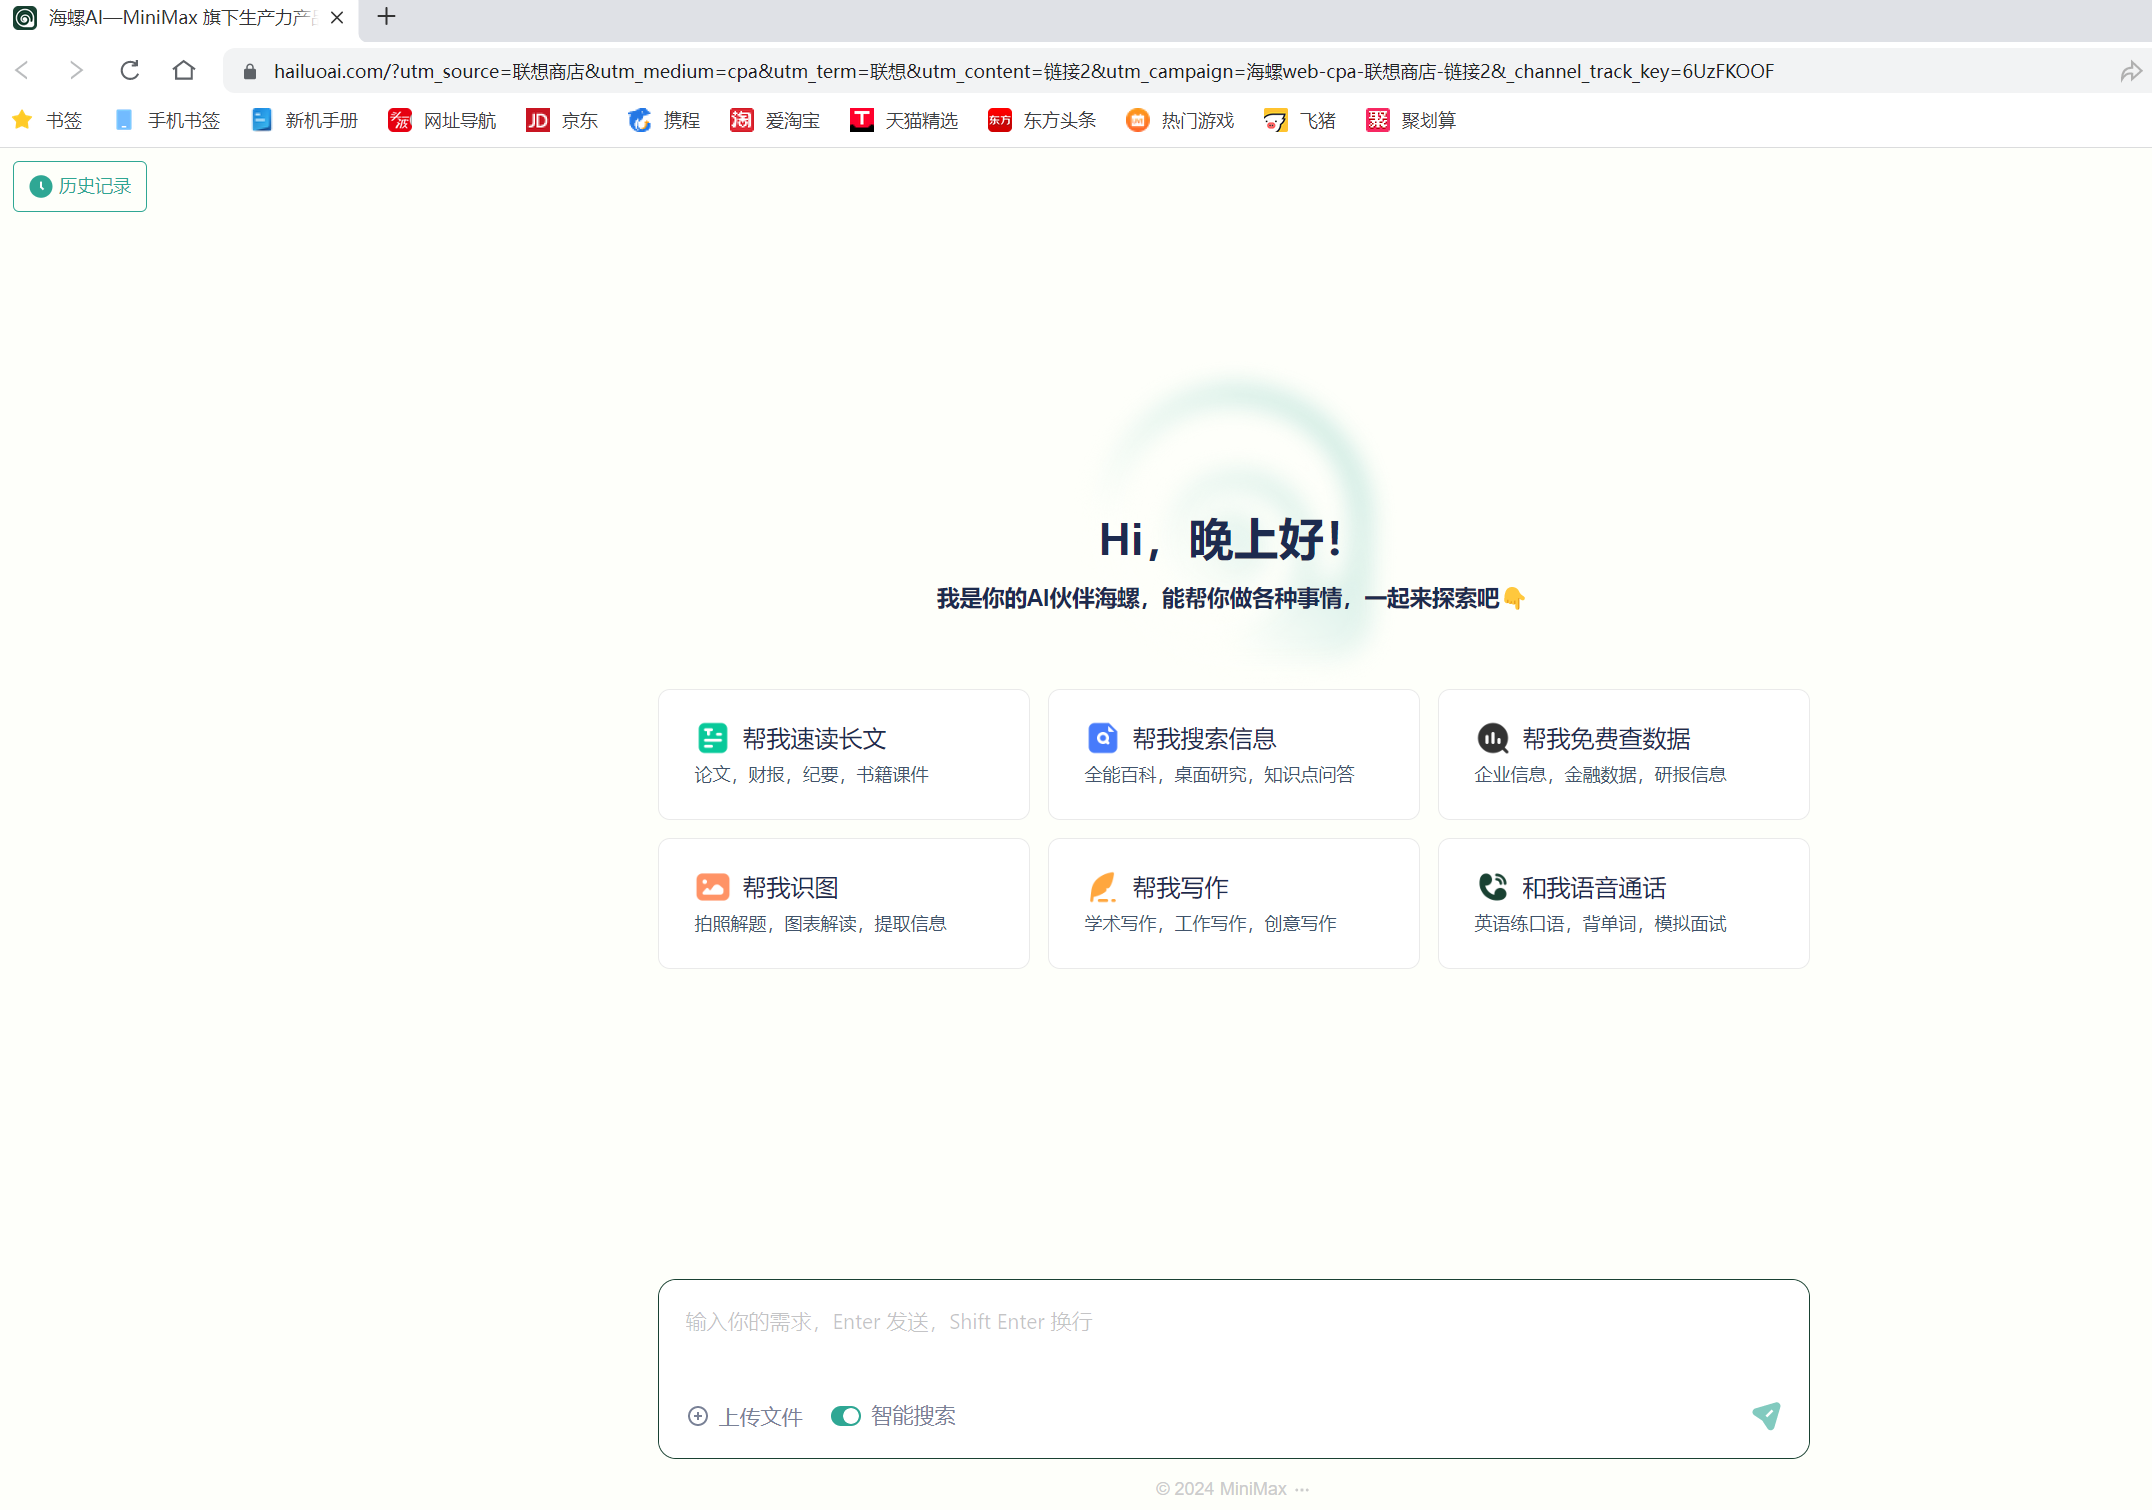Select 全能百科，桌面研究，知识点问答 card text

1220,775
